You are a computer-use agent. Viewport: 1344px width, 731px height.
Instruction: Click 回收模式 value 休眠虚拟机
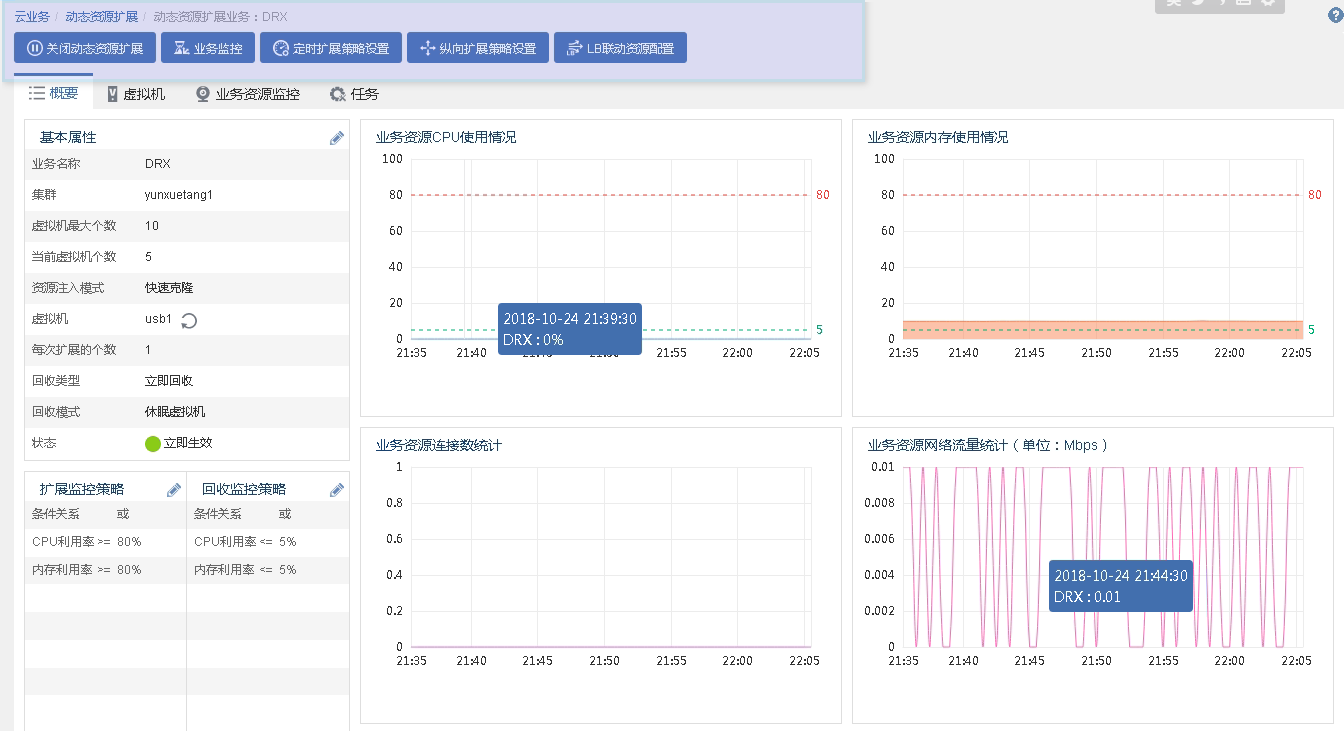(175, 412)
